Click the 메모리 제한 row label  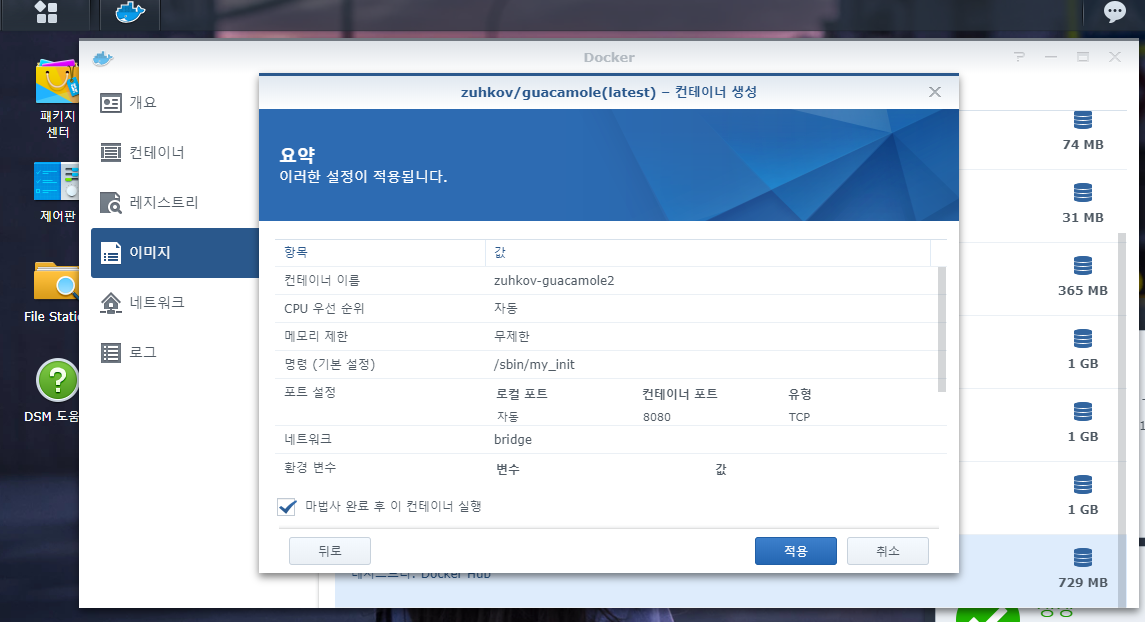pos(315,337)
